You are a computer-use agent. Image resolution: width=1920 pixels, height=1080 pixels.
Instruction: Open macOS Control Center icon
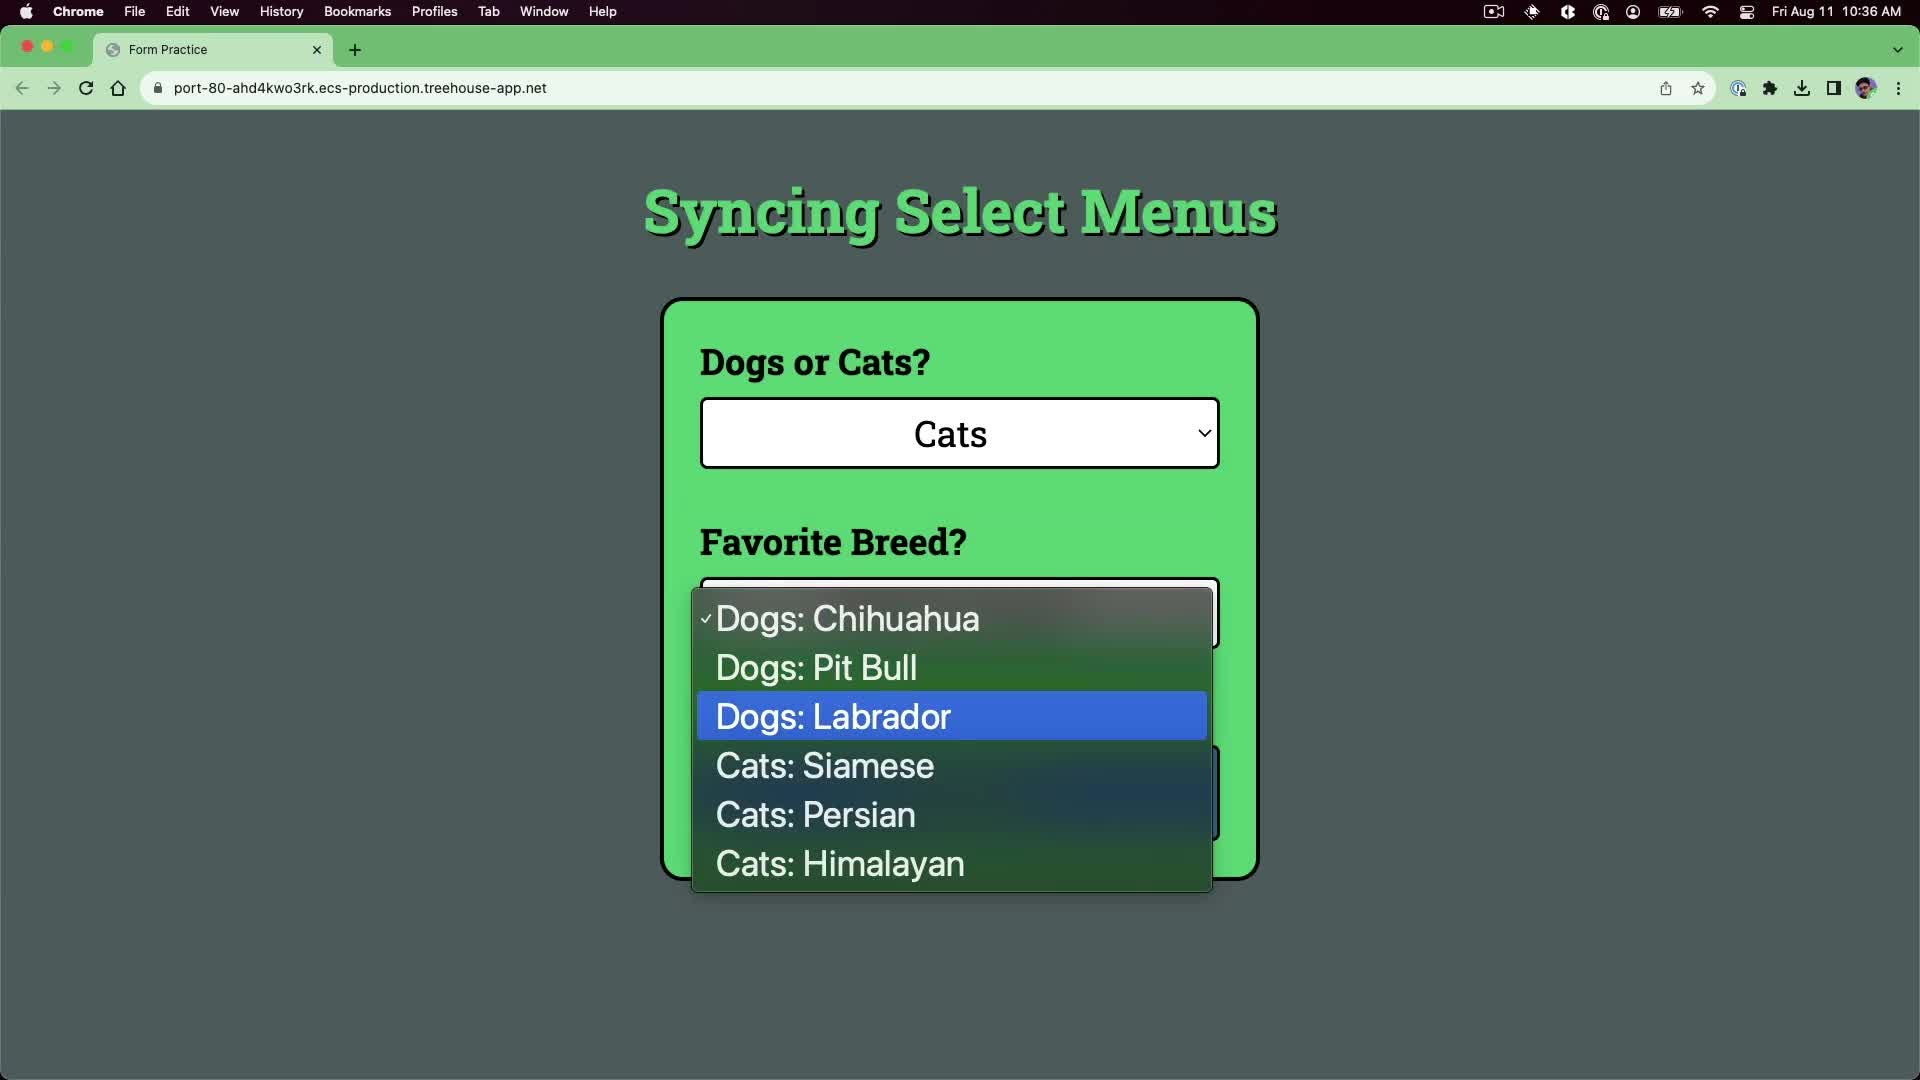pos(1747,12)
